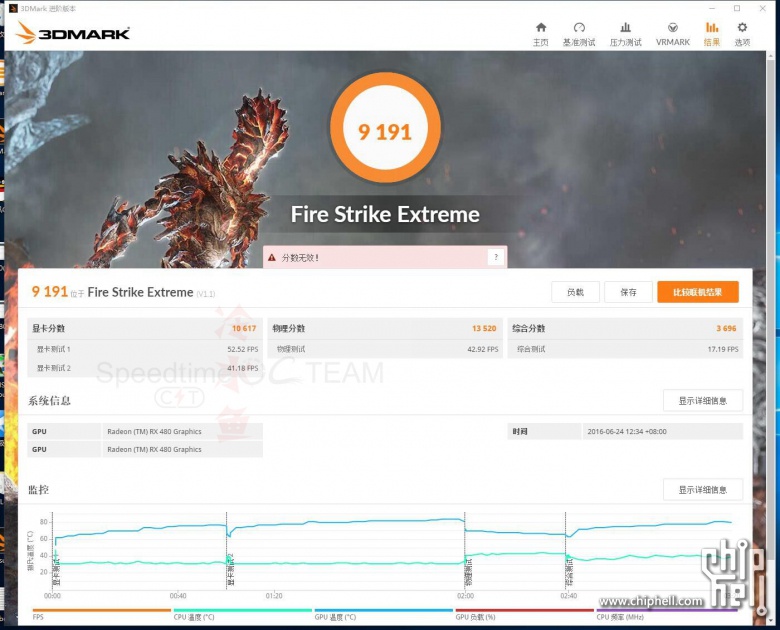Image resolution: width=780 pixels, height=630 pixels.
Task: Open the 压力测试 stress test icon
Action: tap(626, 33)
